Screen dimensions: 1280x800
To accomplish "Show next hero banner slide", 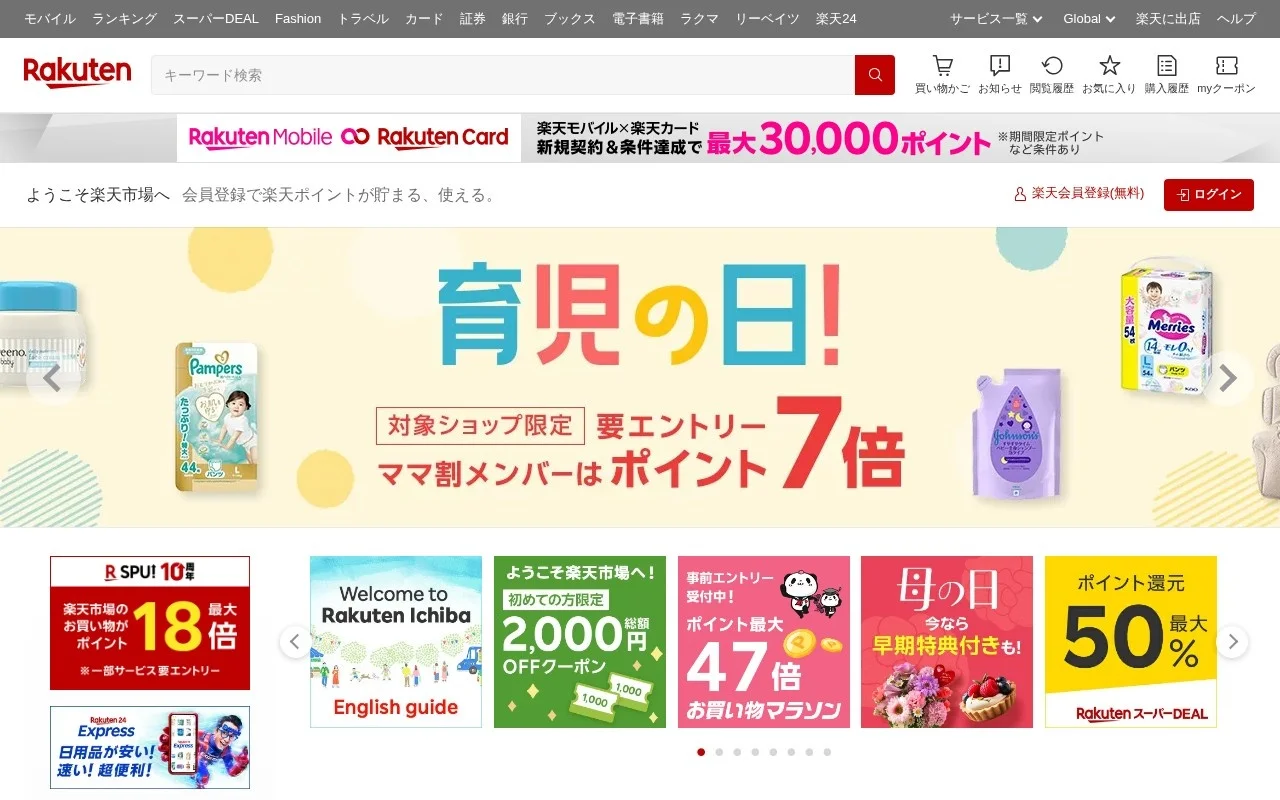I will pyautogui.click(x=1228, y=379).
